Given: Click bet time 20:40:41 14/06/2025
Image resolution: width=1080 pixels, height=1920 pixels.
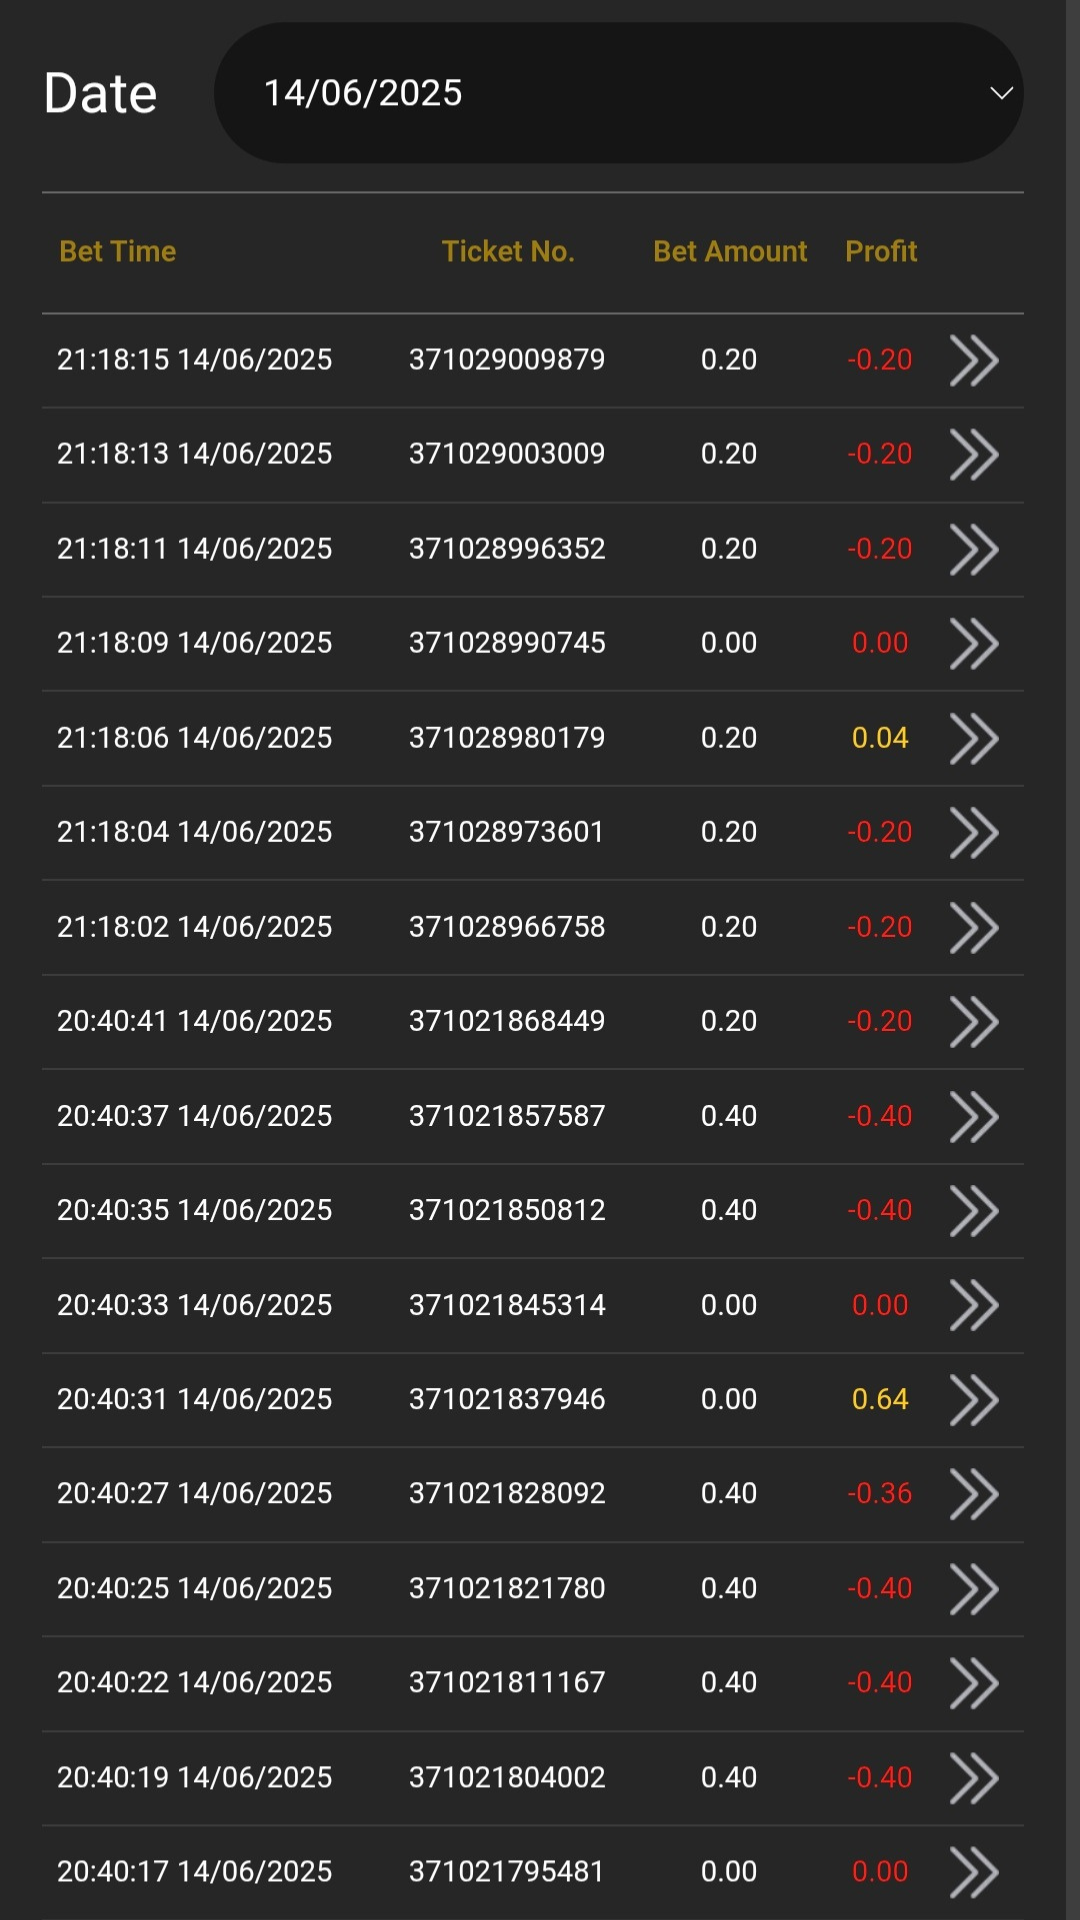Looking at the screenshot, I should pos(194,1020).
